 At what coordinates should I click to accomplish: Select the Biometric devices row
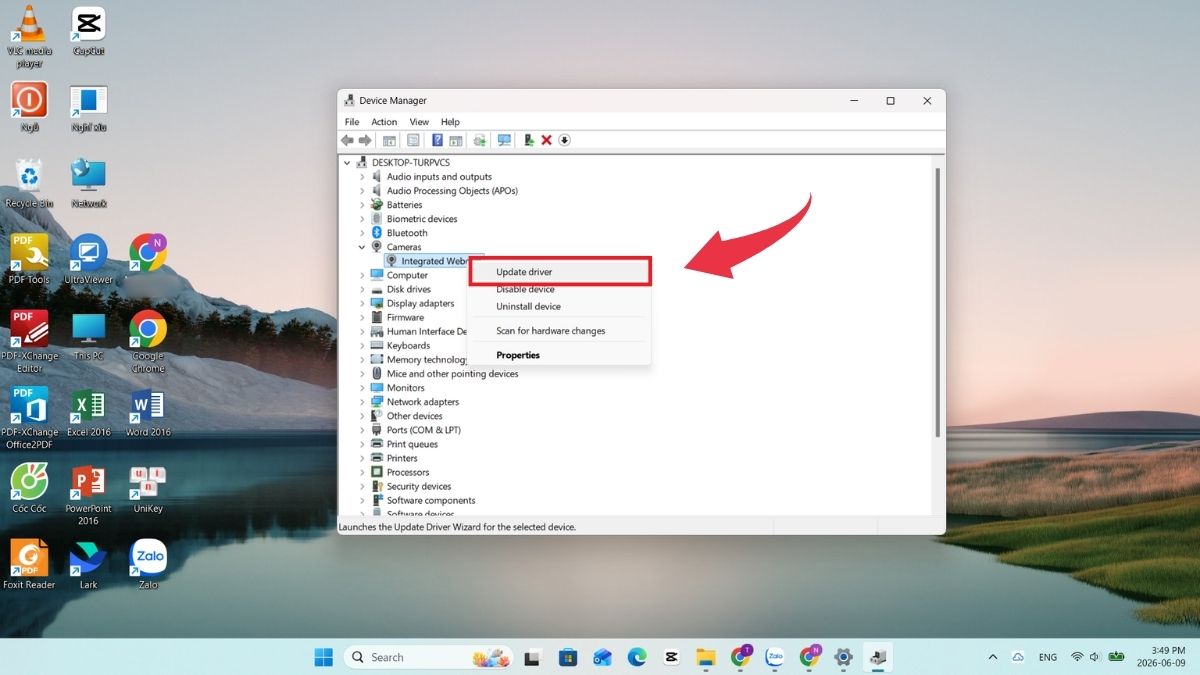coord(414,219)
